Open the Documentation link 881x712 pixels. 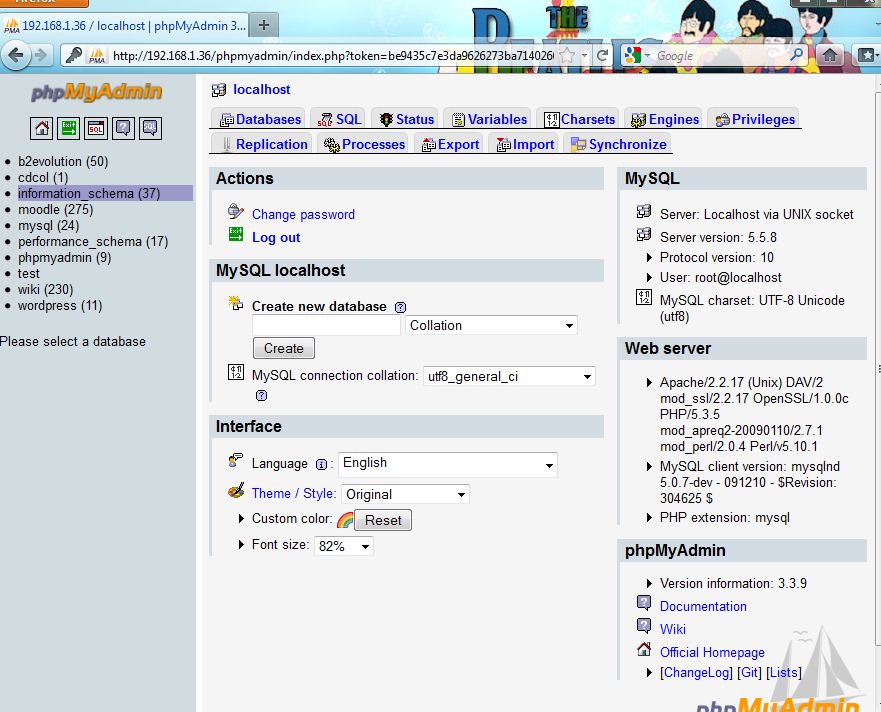(703, 606)
